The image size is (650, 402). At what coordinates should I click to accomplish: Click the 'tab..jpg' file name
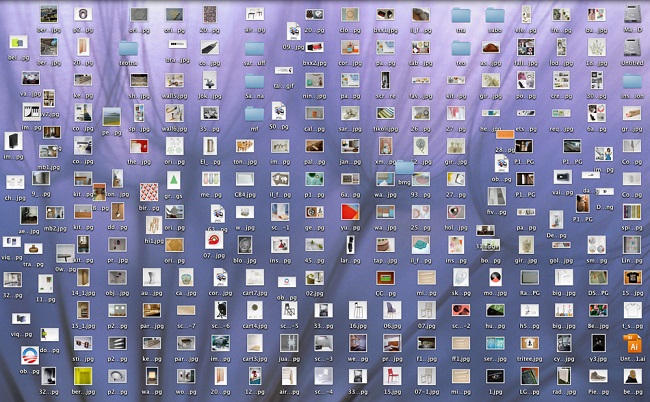point(421,63)
